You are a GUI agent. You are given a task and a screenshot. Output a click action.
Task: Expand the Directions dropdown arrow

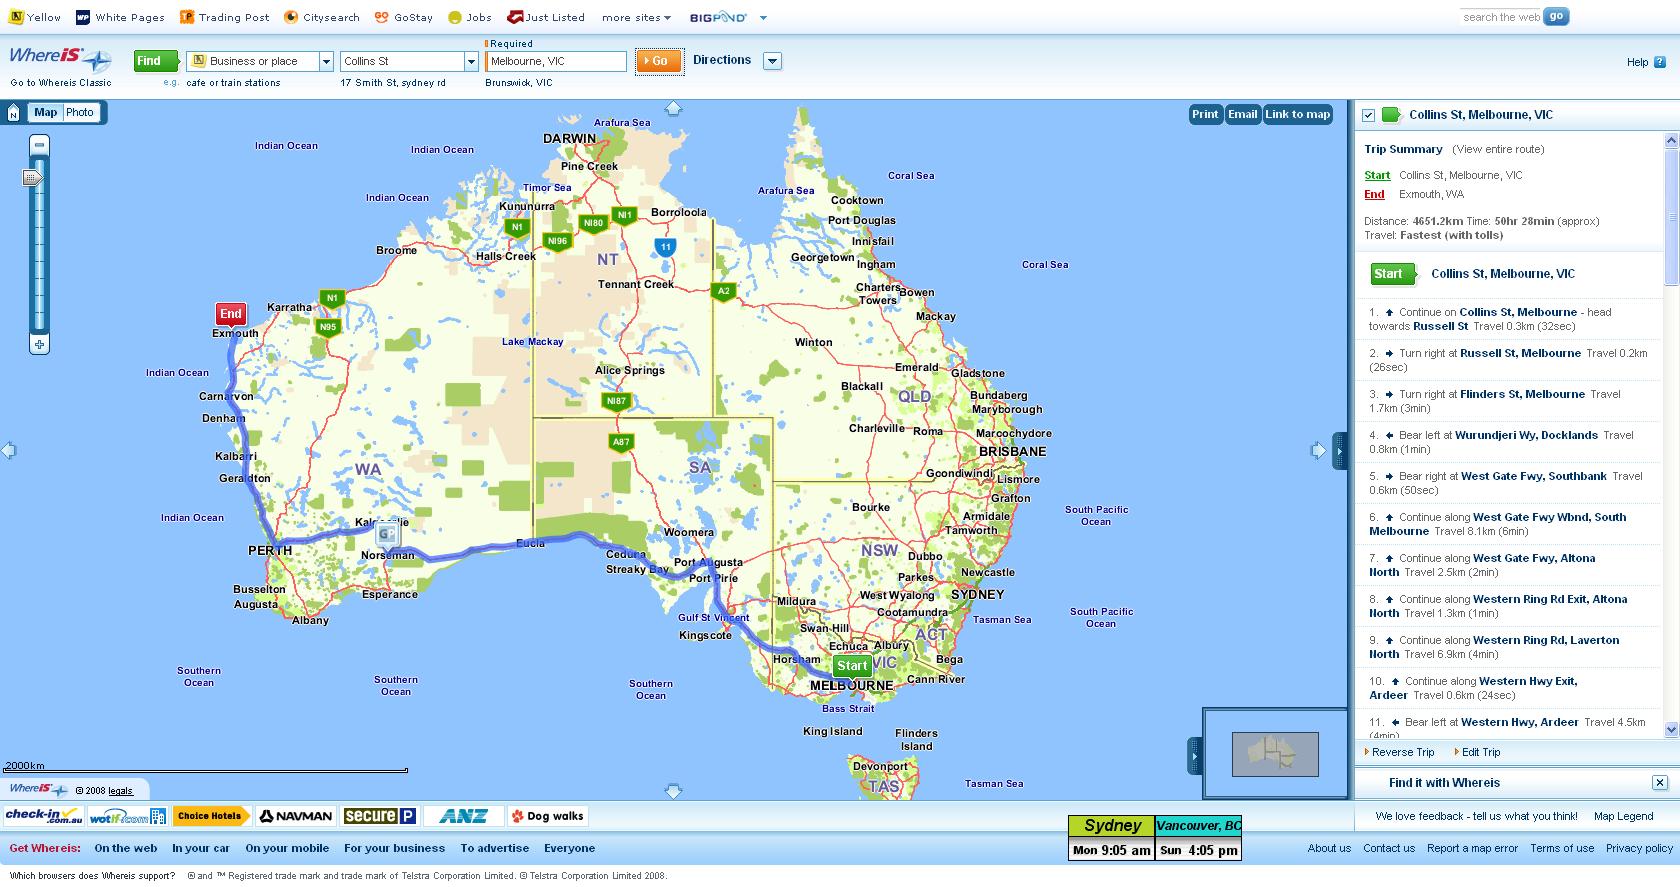click(772, 61)
